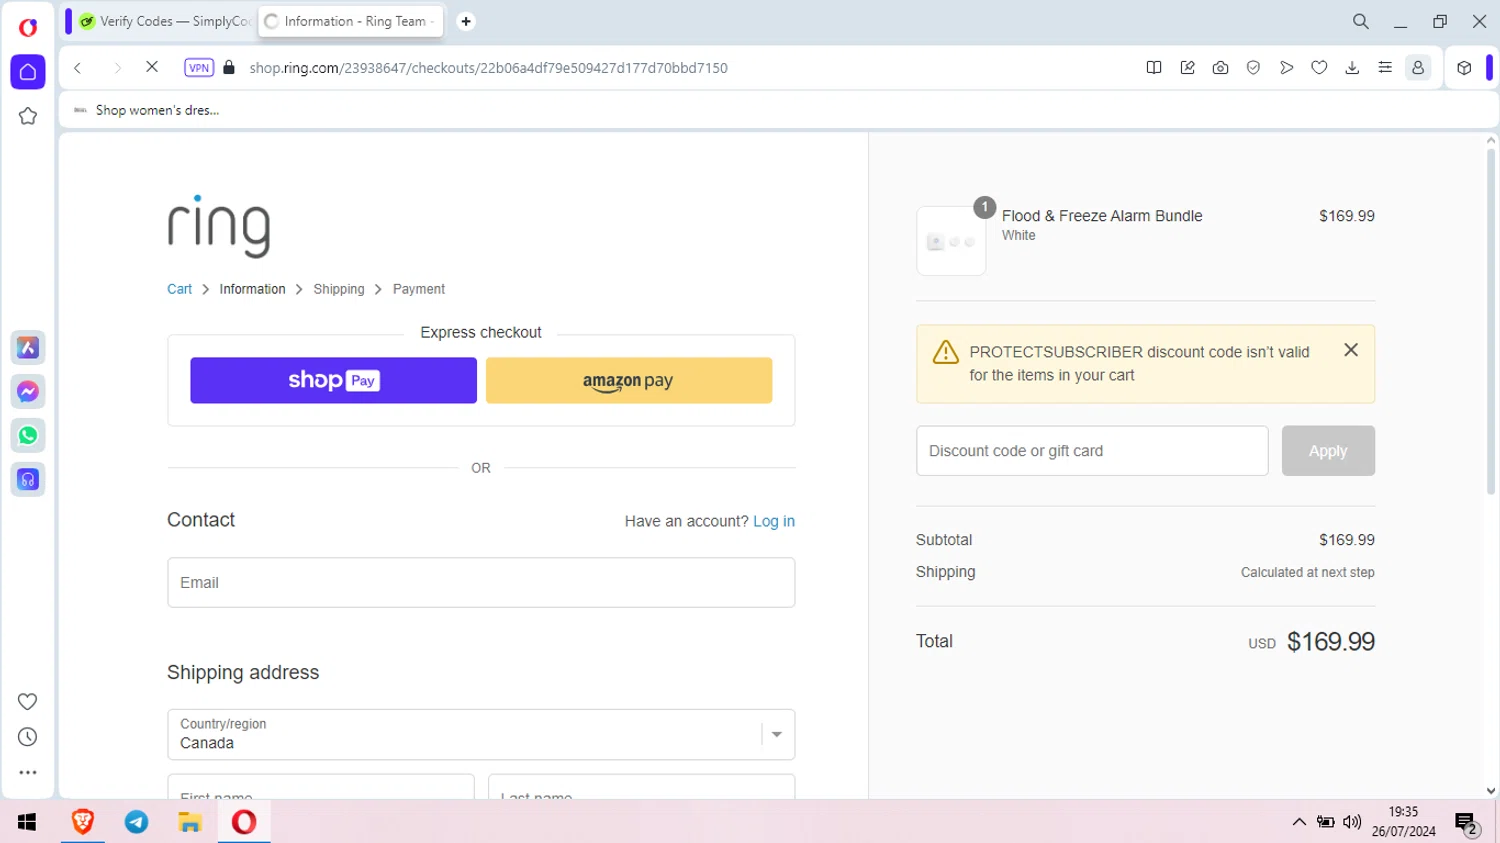View site security lock icon

229,68
